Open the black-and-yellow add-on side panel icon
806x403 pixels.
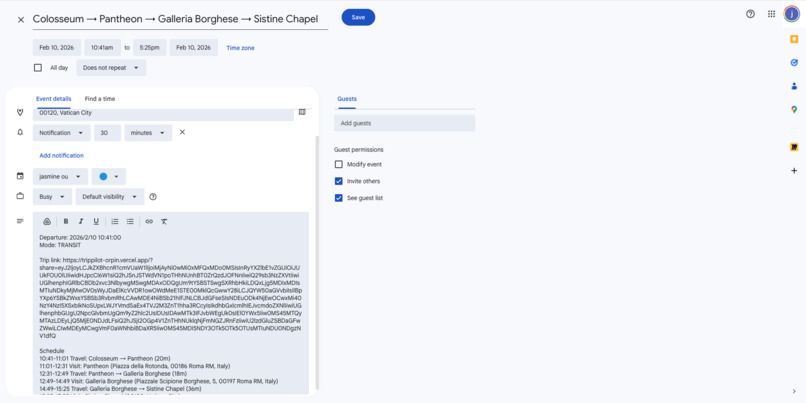794,147
